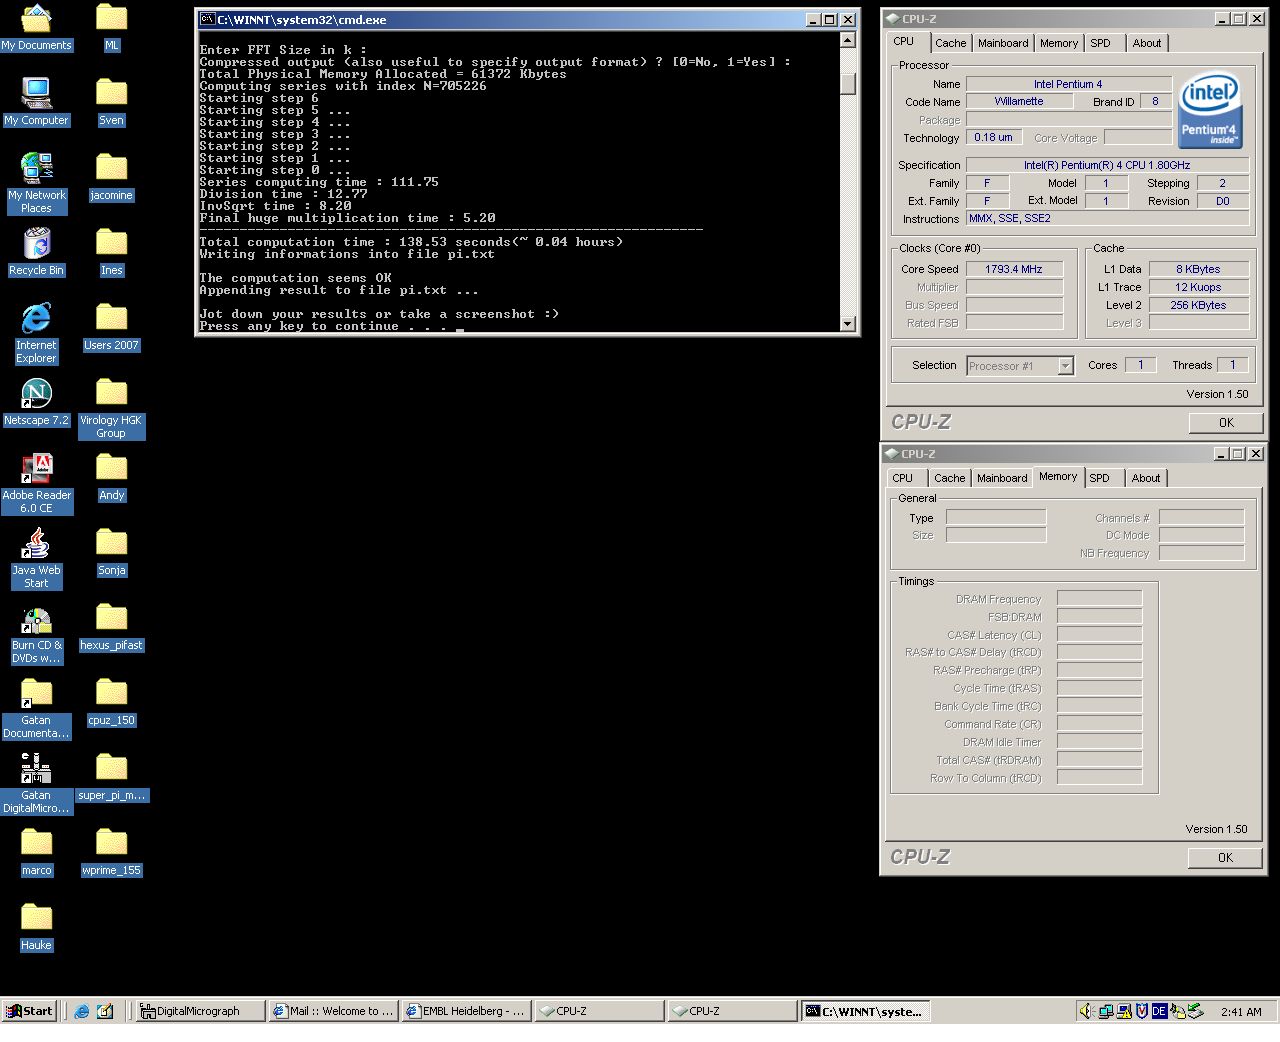Switch to Cache tab in upper CPU-Z
The width and height of the screenshot is (1280, 1042).
point(950,43)
